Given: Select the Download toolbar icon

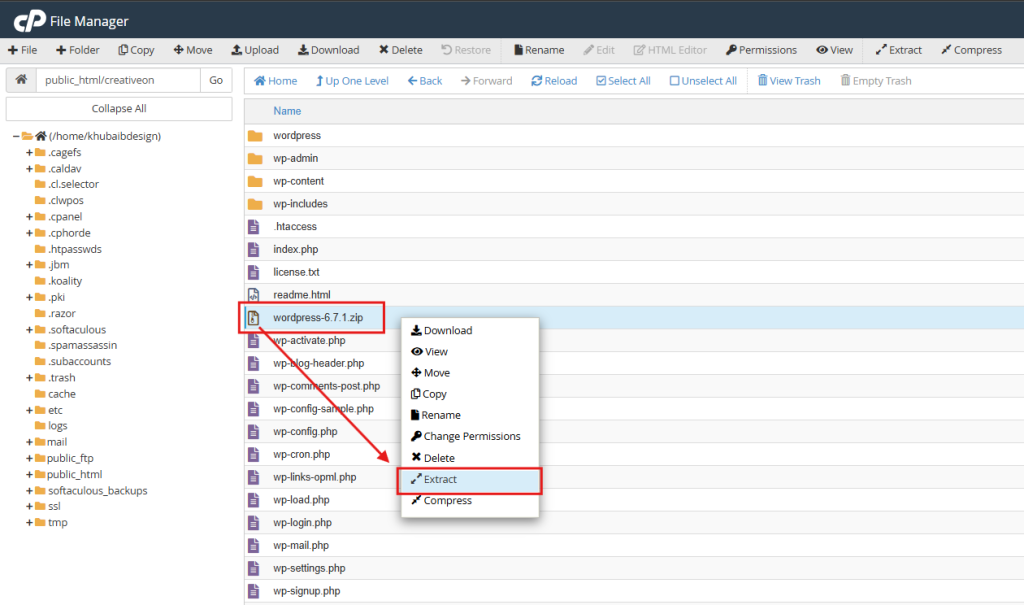Looking at the screenshot, I should 328,49.
